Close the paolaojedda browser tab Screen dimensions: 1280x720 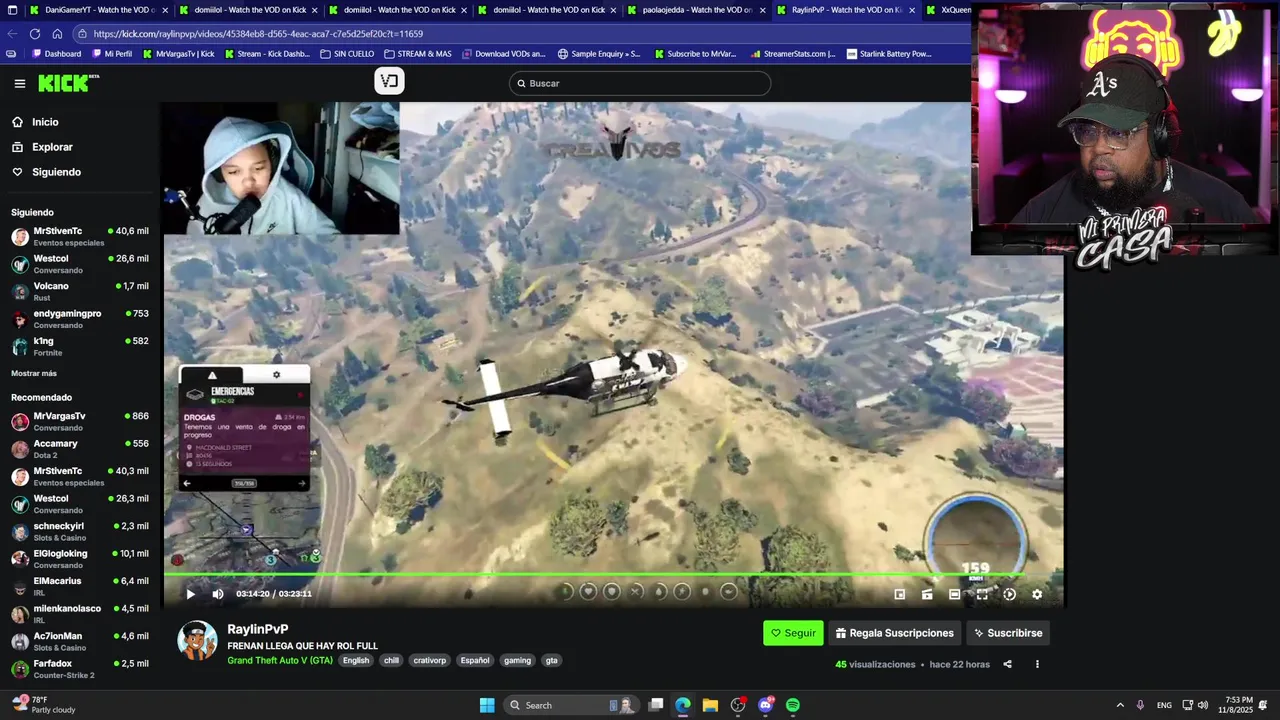[x=763, y=10]
